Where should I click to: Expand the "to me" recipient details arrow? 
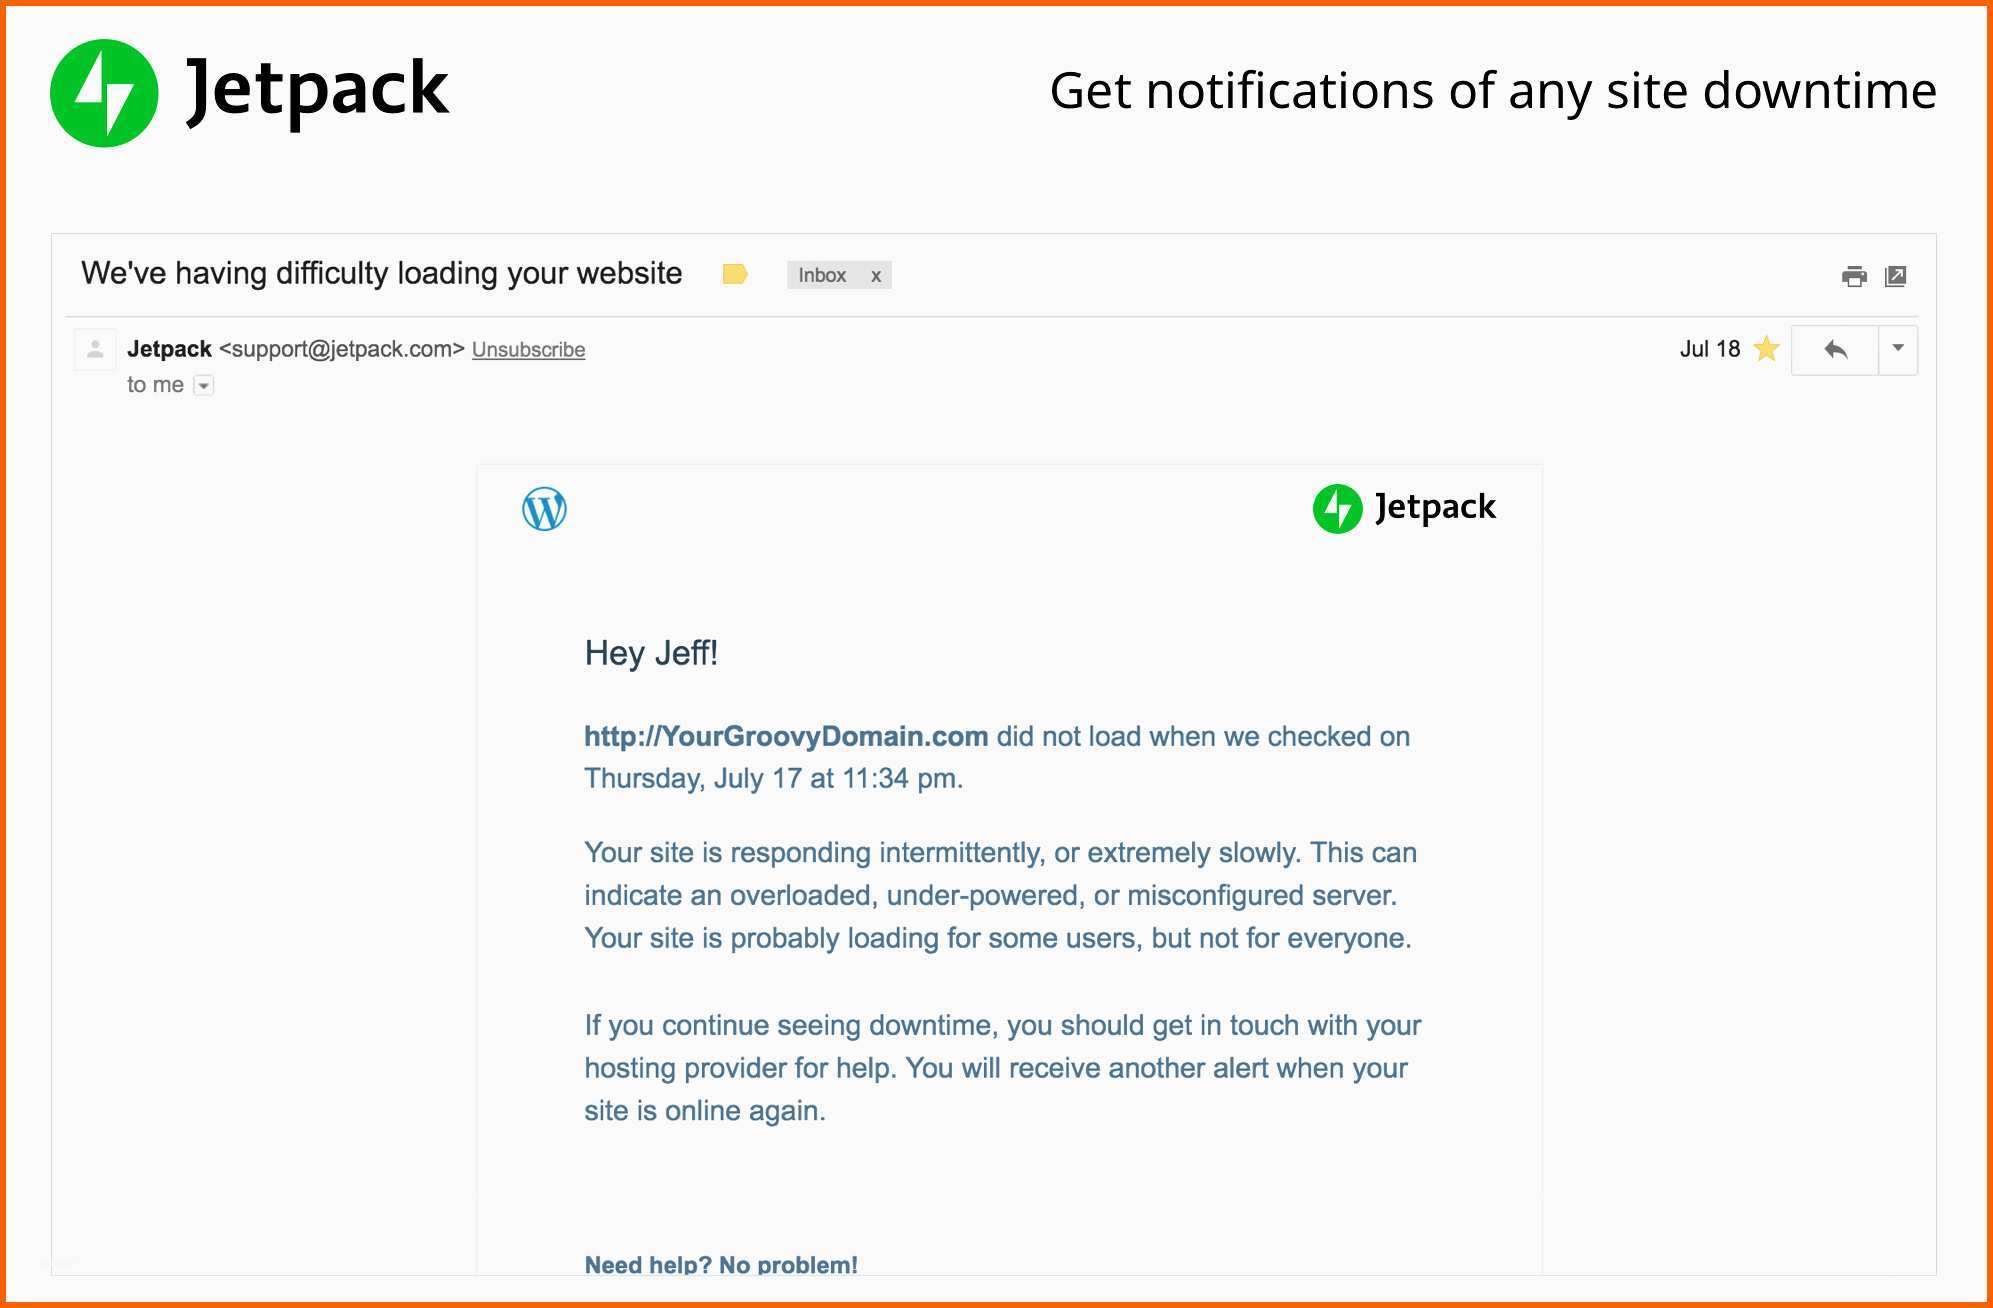[203, 386]
